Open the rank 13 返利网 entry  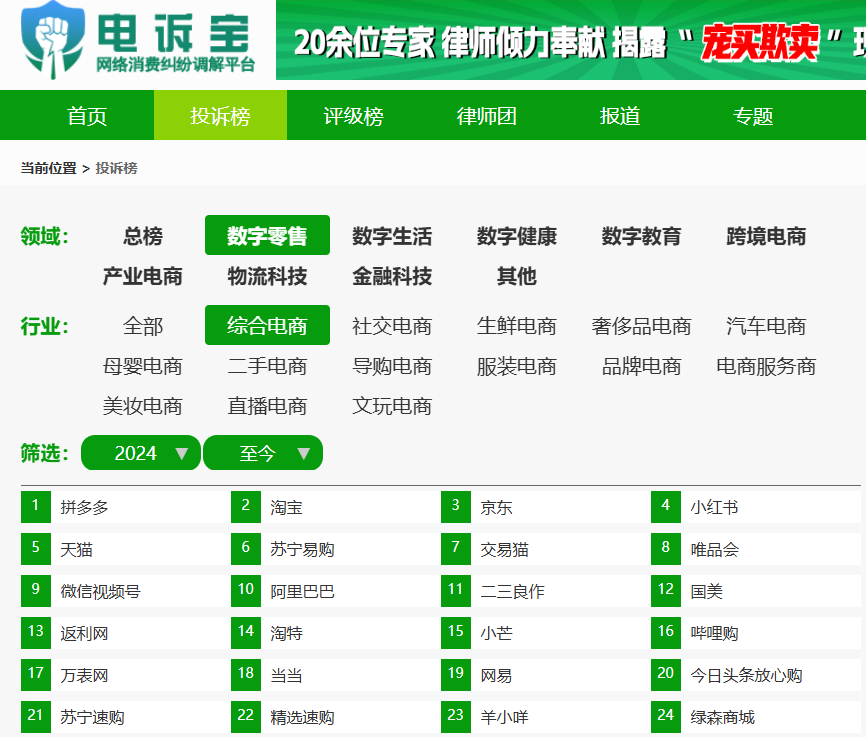coord(125,633)
